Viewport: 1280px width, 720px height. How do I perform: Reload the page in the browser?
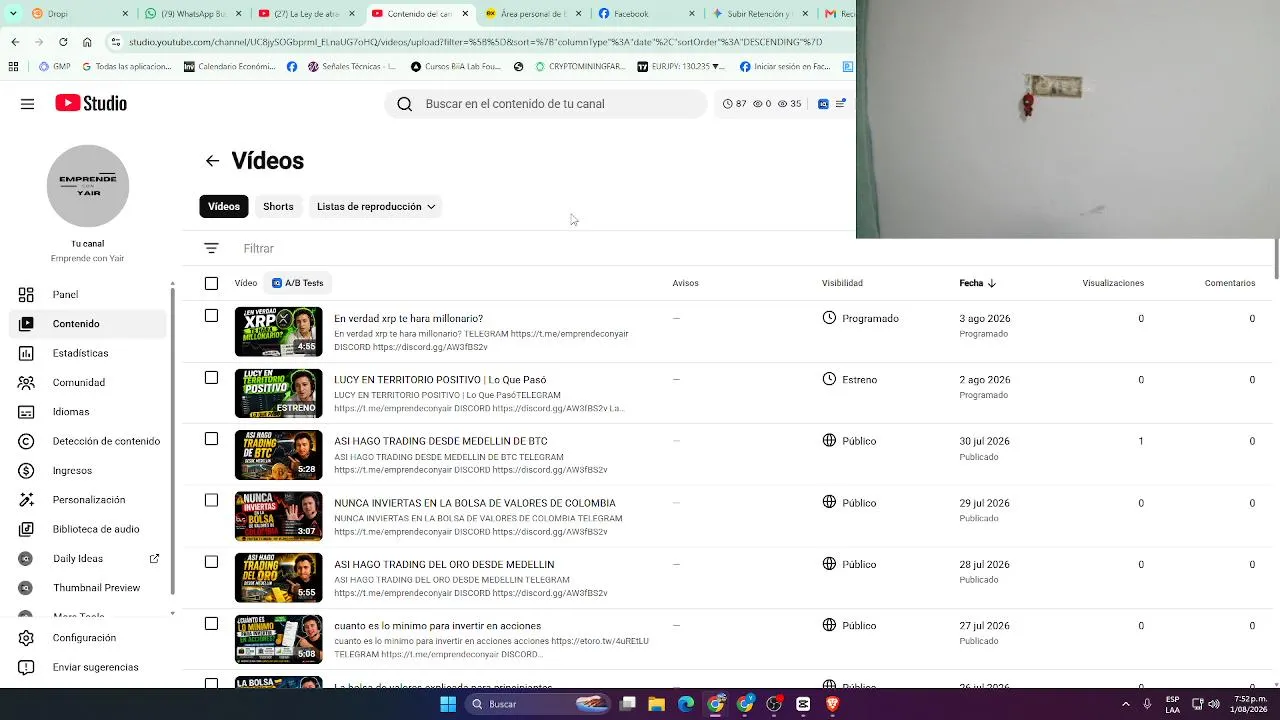click(63, 42)
